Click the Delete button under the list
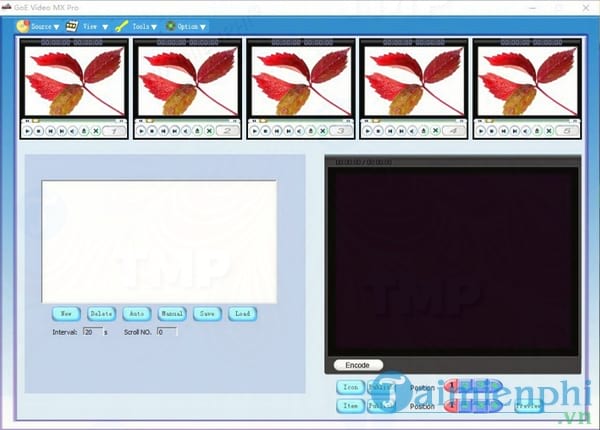 coord(101,314)
